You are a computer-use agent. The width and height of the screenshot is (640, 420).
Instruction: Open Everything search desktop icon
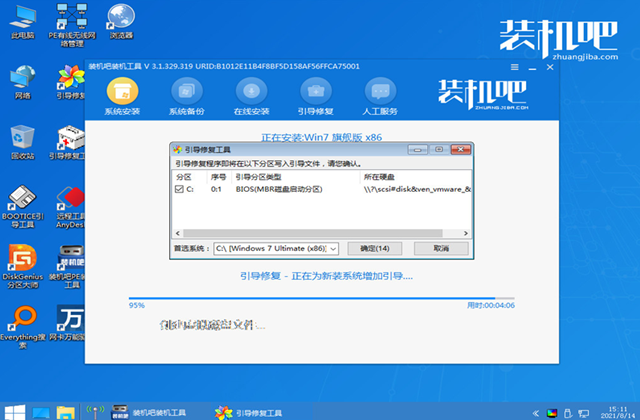tap(21, 320)
